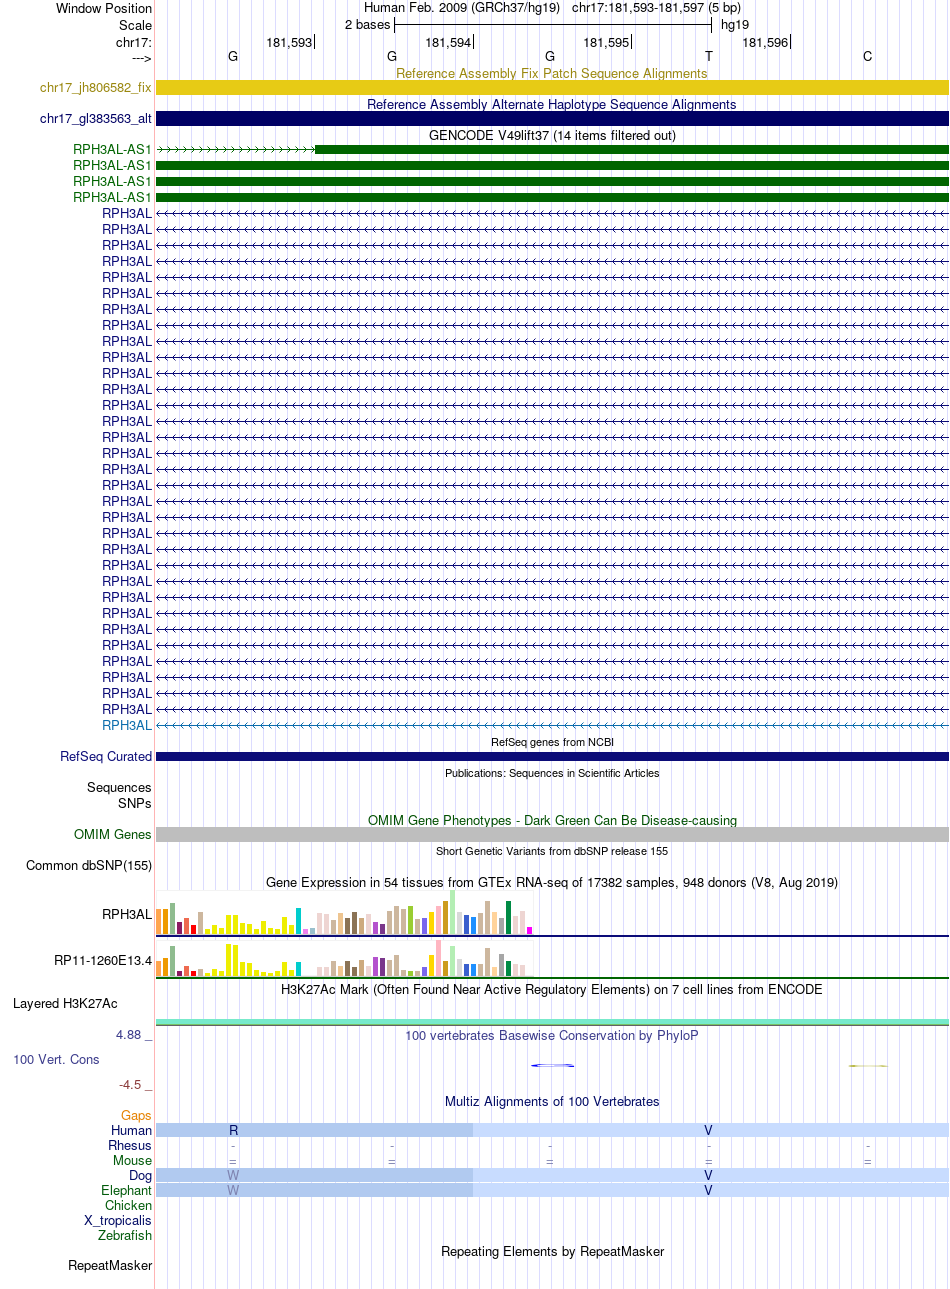This screenshot has width=950, height=1289.
Task: Click the blue PhyloP conservation signal
Action: (x=552, y=1065)
